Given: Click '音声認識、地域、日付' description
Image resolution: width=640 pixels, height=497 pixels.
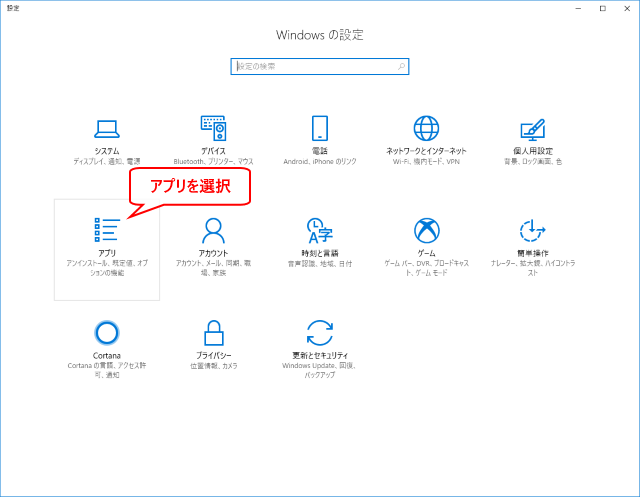Looking at the screenshot, I should point(320,264).
